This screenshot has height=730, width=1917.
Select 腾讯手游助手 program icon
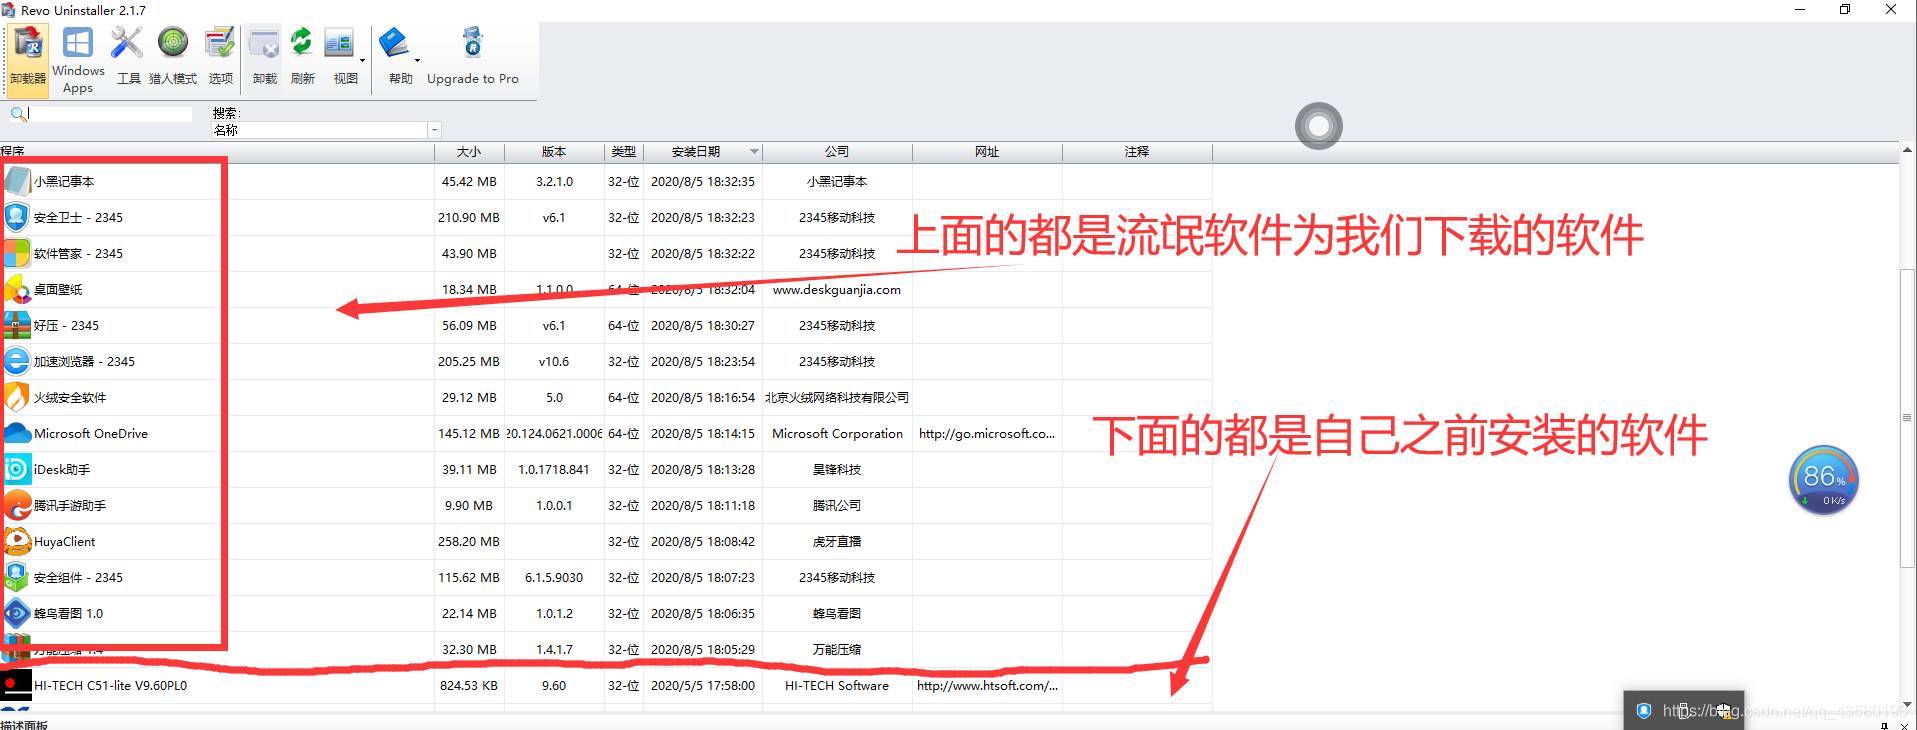[17, 506]
